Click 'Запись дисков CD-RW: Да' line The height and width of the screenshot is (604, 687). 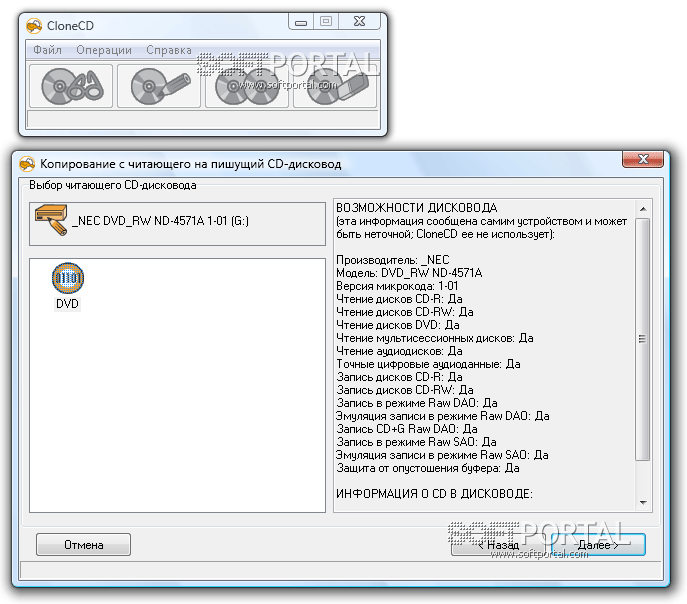click(x=405, y=390)
